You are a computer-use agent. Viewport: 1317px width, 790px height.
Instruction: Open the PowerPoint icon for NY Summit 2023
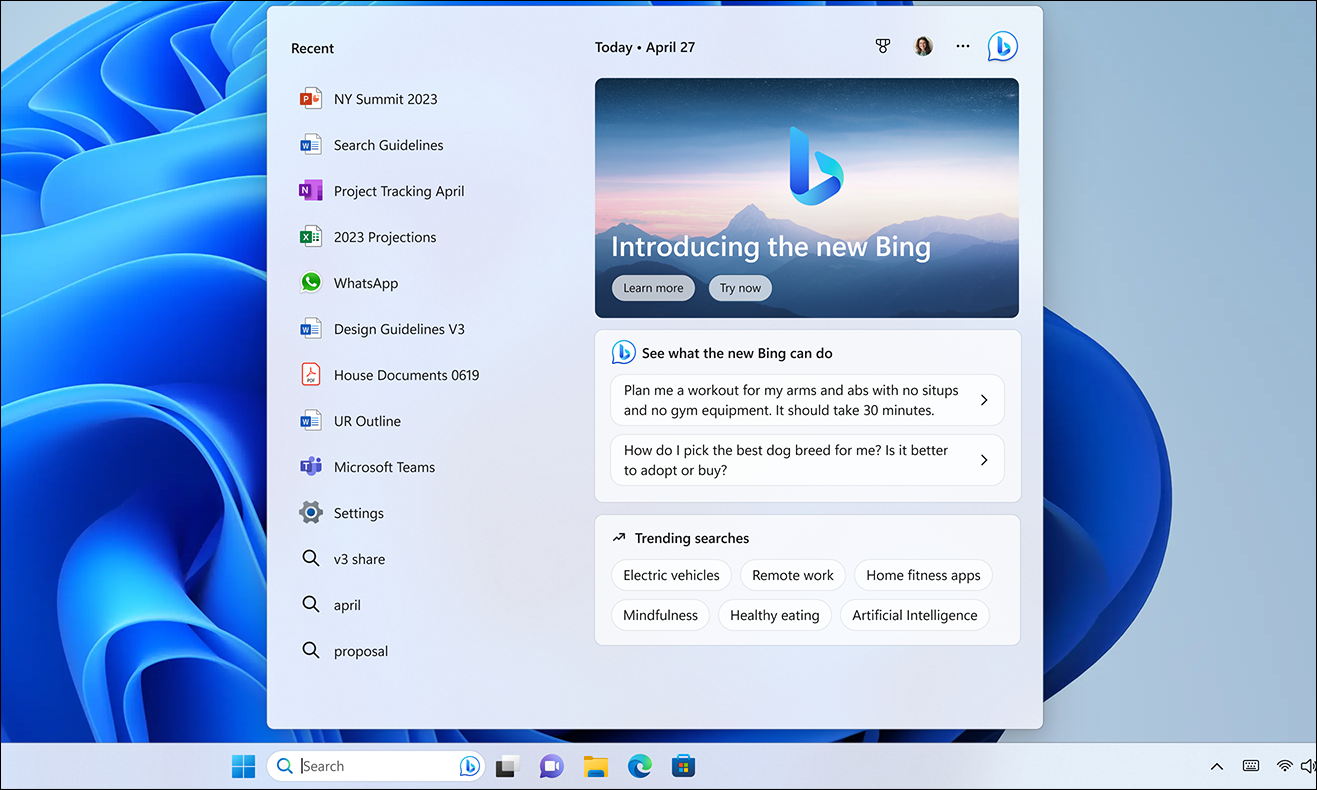[x=311, y=99]
